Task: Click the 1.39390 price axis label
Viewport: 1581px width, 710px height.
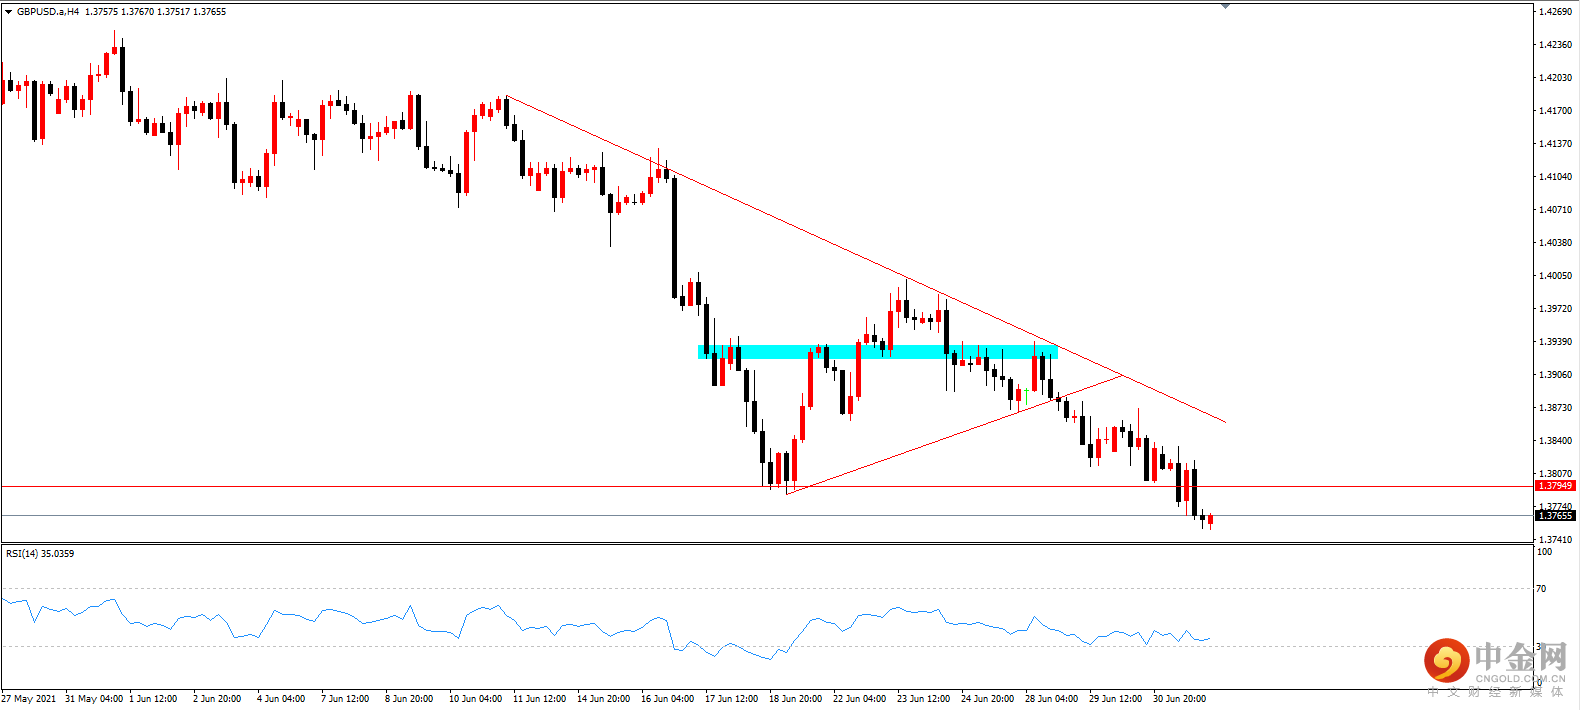Action: pyautogui.click(x=1555, y=342)
